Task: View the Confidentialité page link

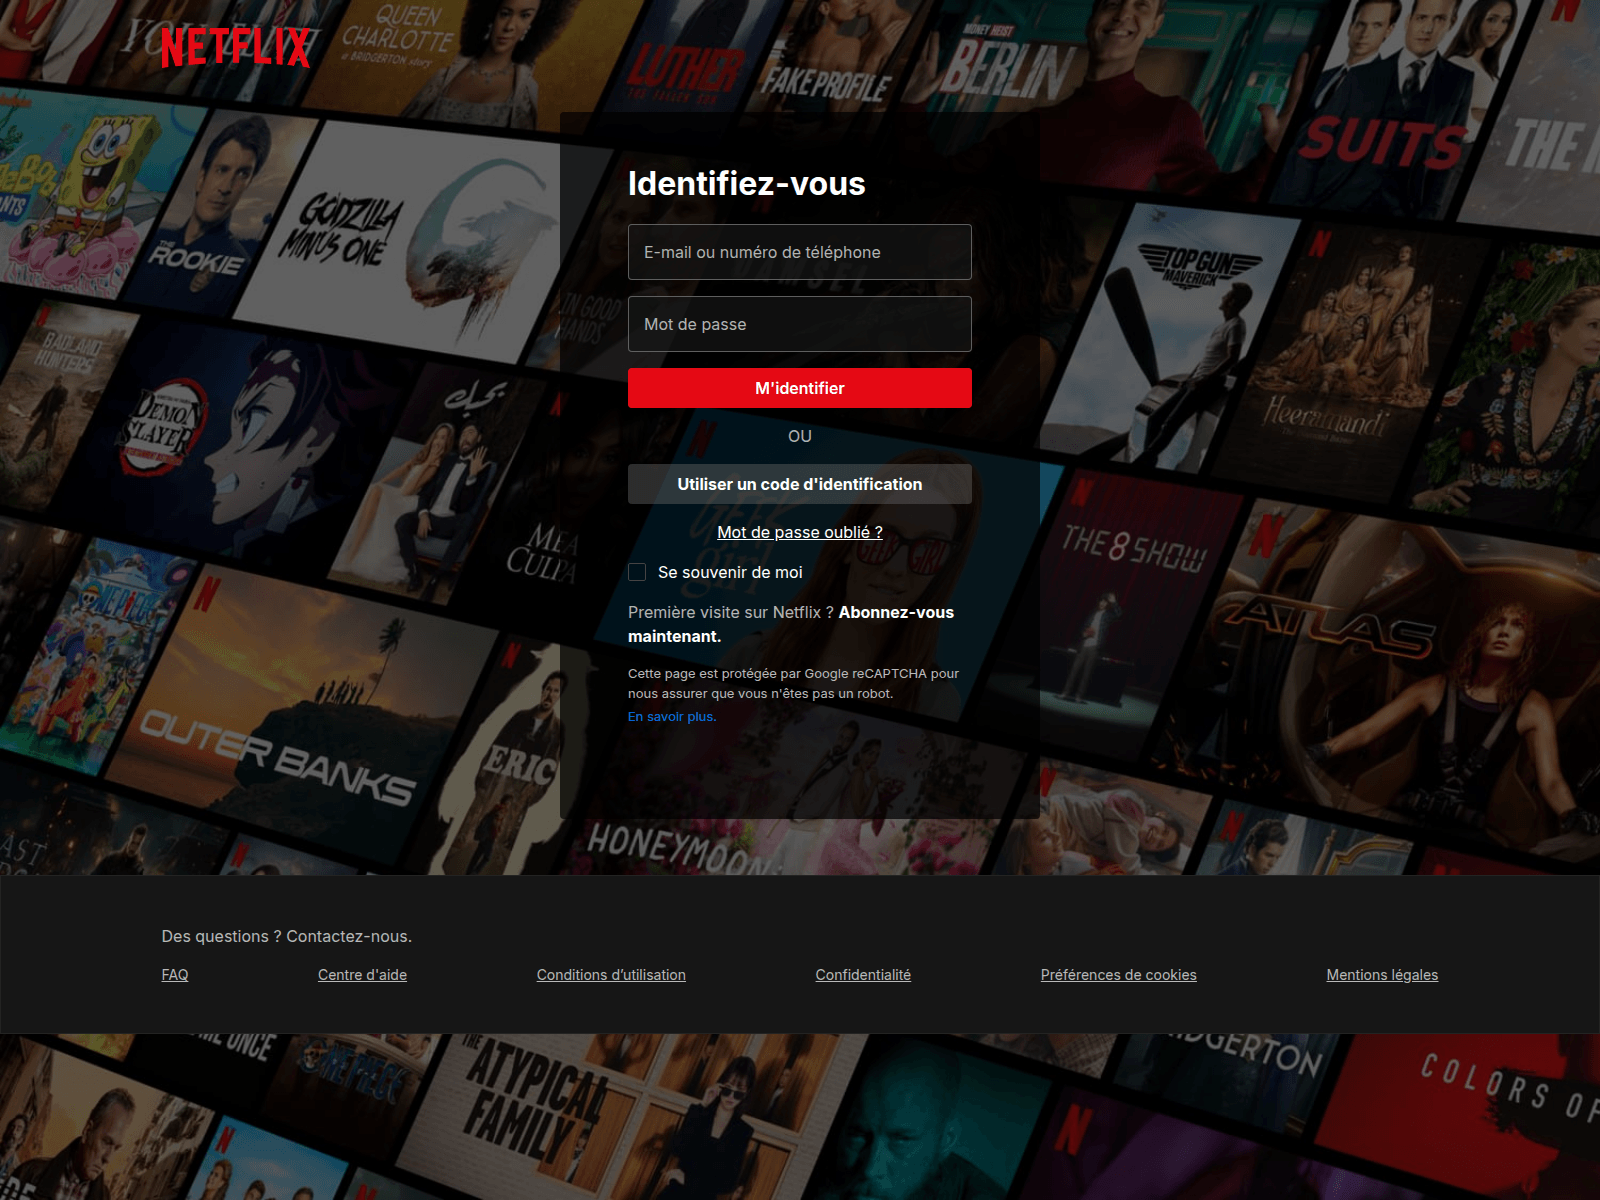Action: tap(863, 975)
